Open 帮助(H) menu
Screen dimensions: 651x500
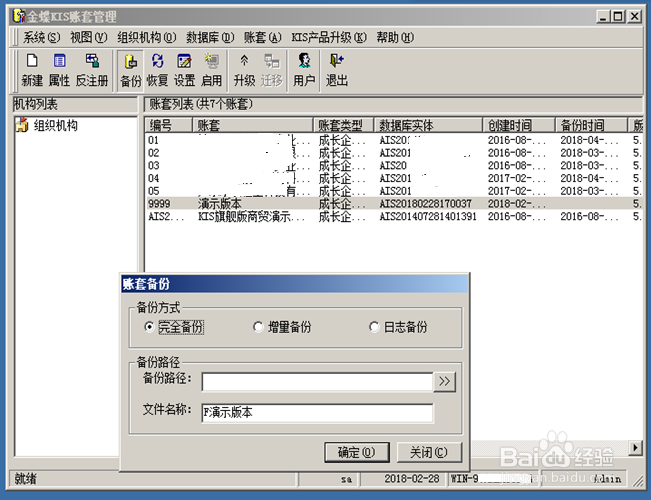click(395, 37)
